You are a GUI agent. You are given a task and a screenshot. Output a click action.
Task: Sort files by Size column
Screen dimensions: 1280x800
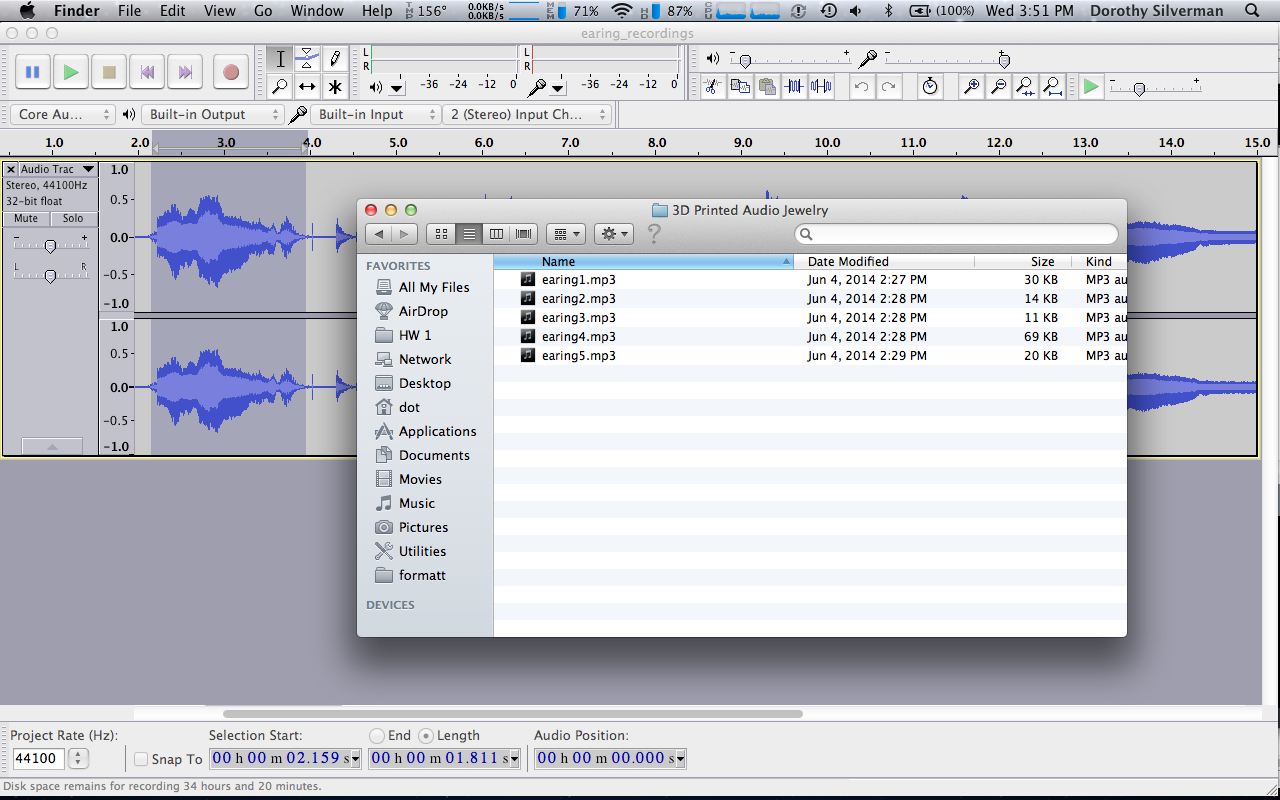coord(1022,261)
